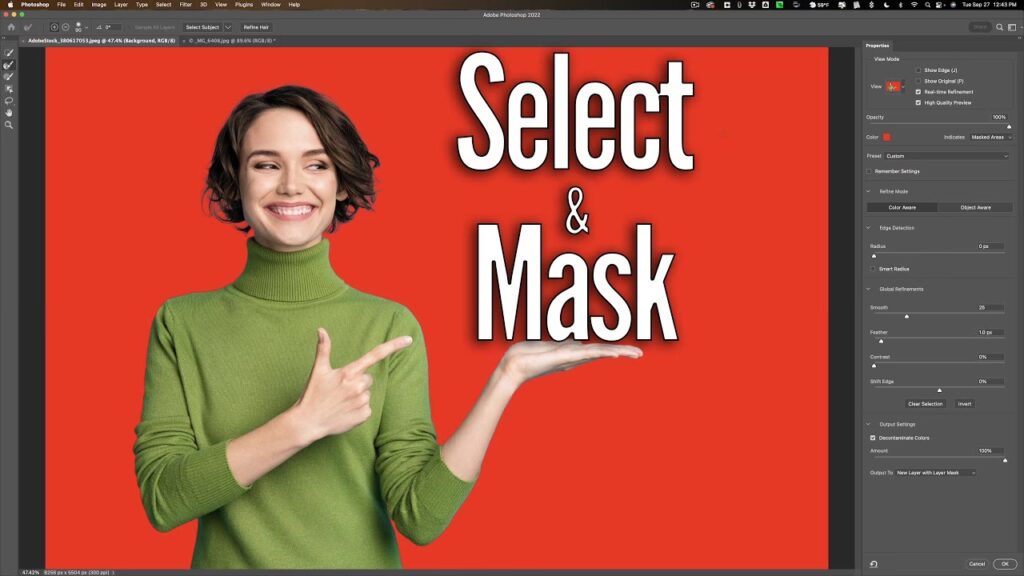Pick the Lasso tool
This screenshot has height=576, width=1024.
(9, 101)
